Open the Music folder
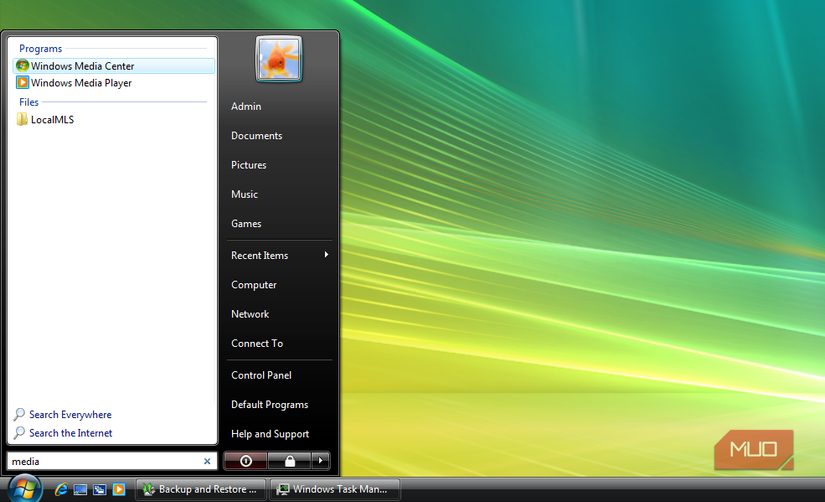The height and width of the screenshot is (502, 825). coord(244,194)
